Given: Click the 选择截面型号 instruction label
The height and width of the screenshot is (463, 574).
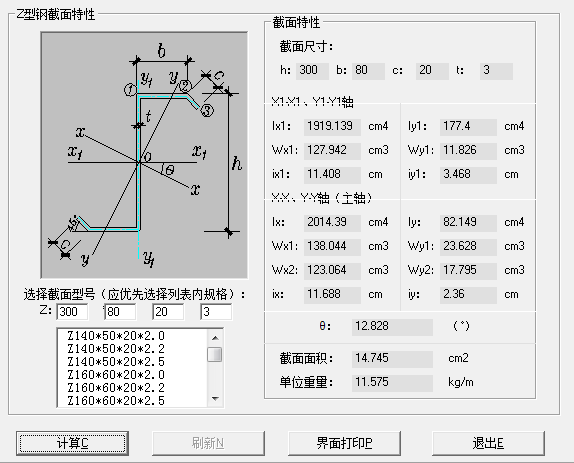Looking at the screenshot, I should coord(134,294).
